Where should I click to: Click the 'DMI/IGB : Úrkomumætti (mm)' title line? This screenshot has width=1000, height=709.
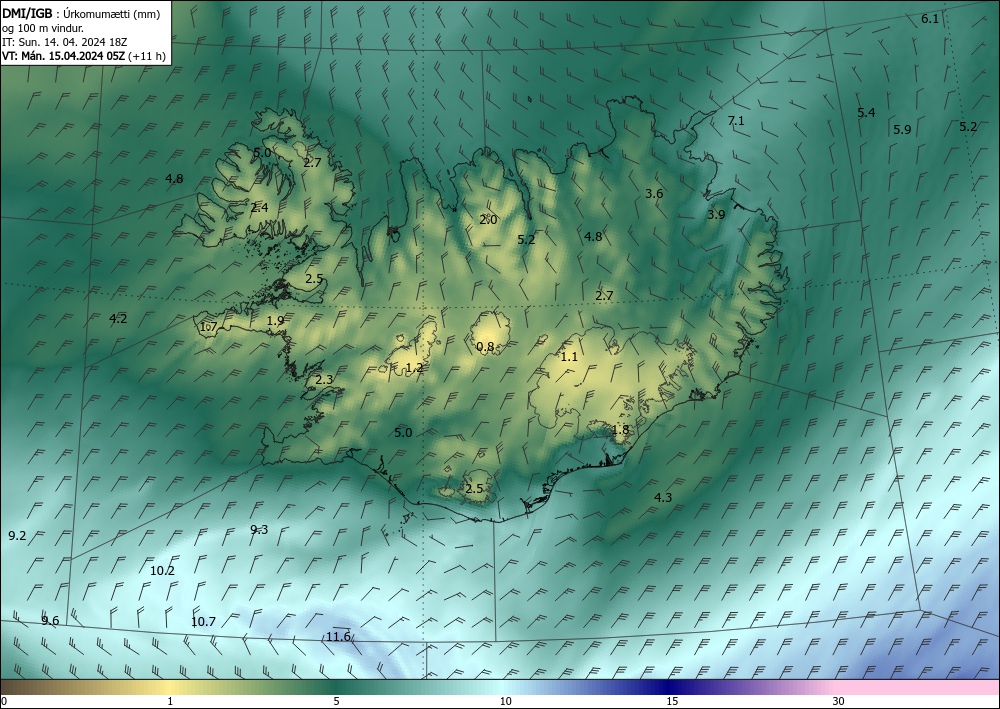(x=81, y=13)
